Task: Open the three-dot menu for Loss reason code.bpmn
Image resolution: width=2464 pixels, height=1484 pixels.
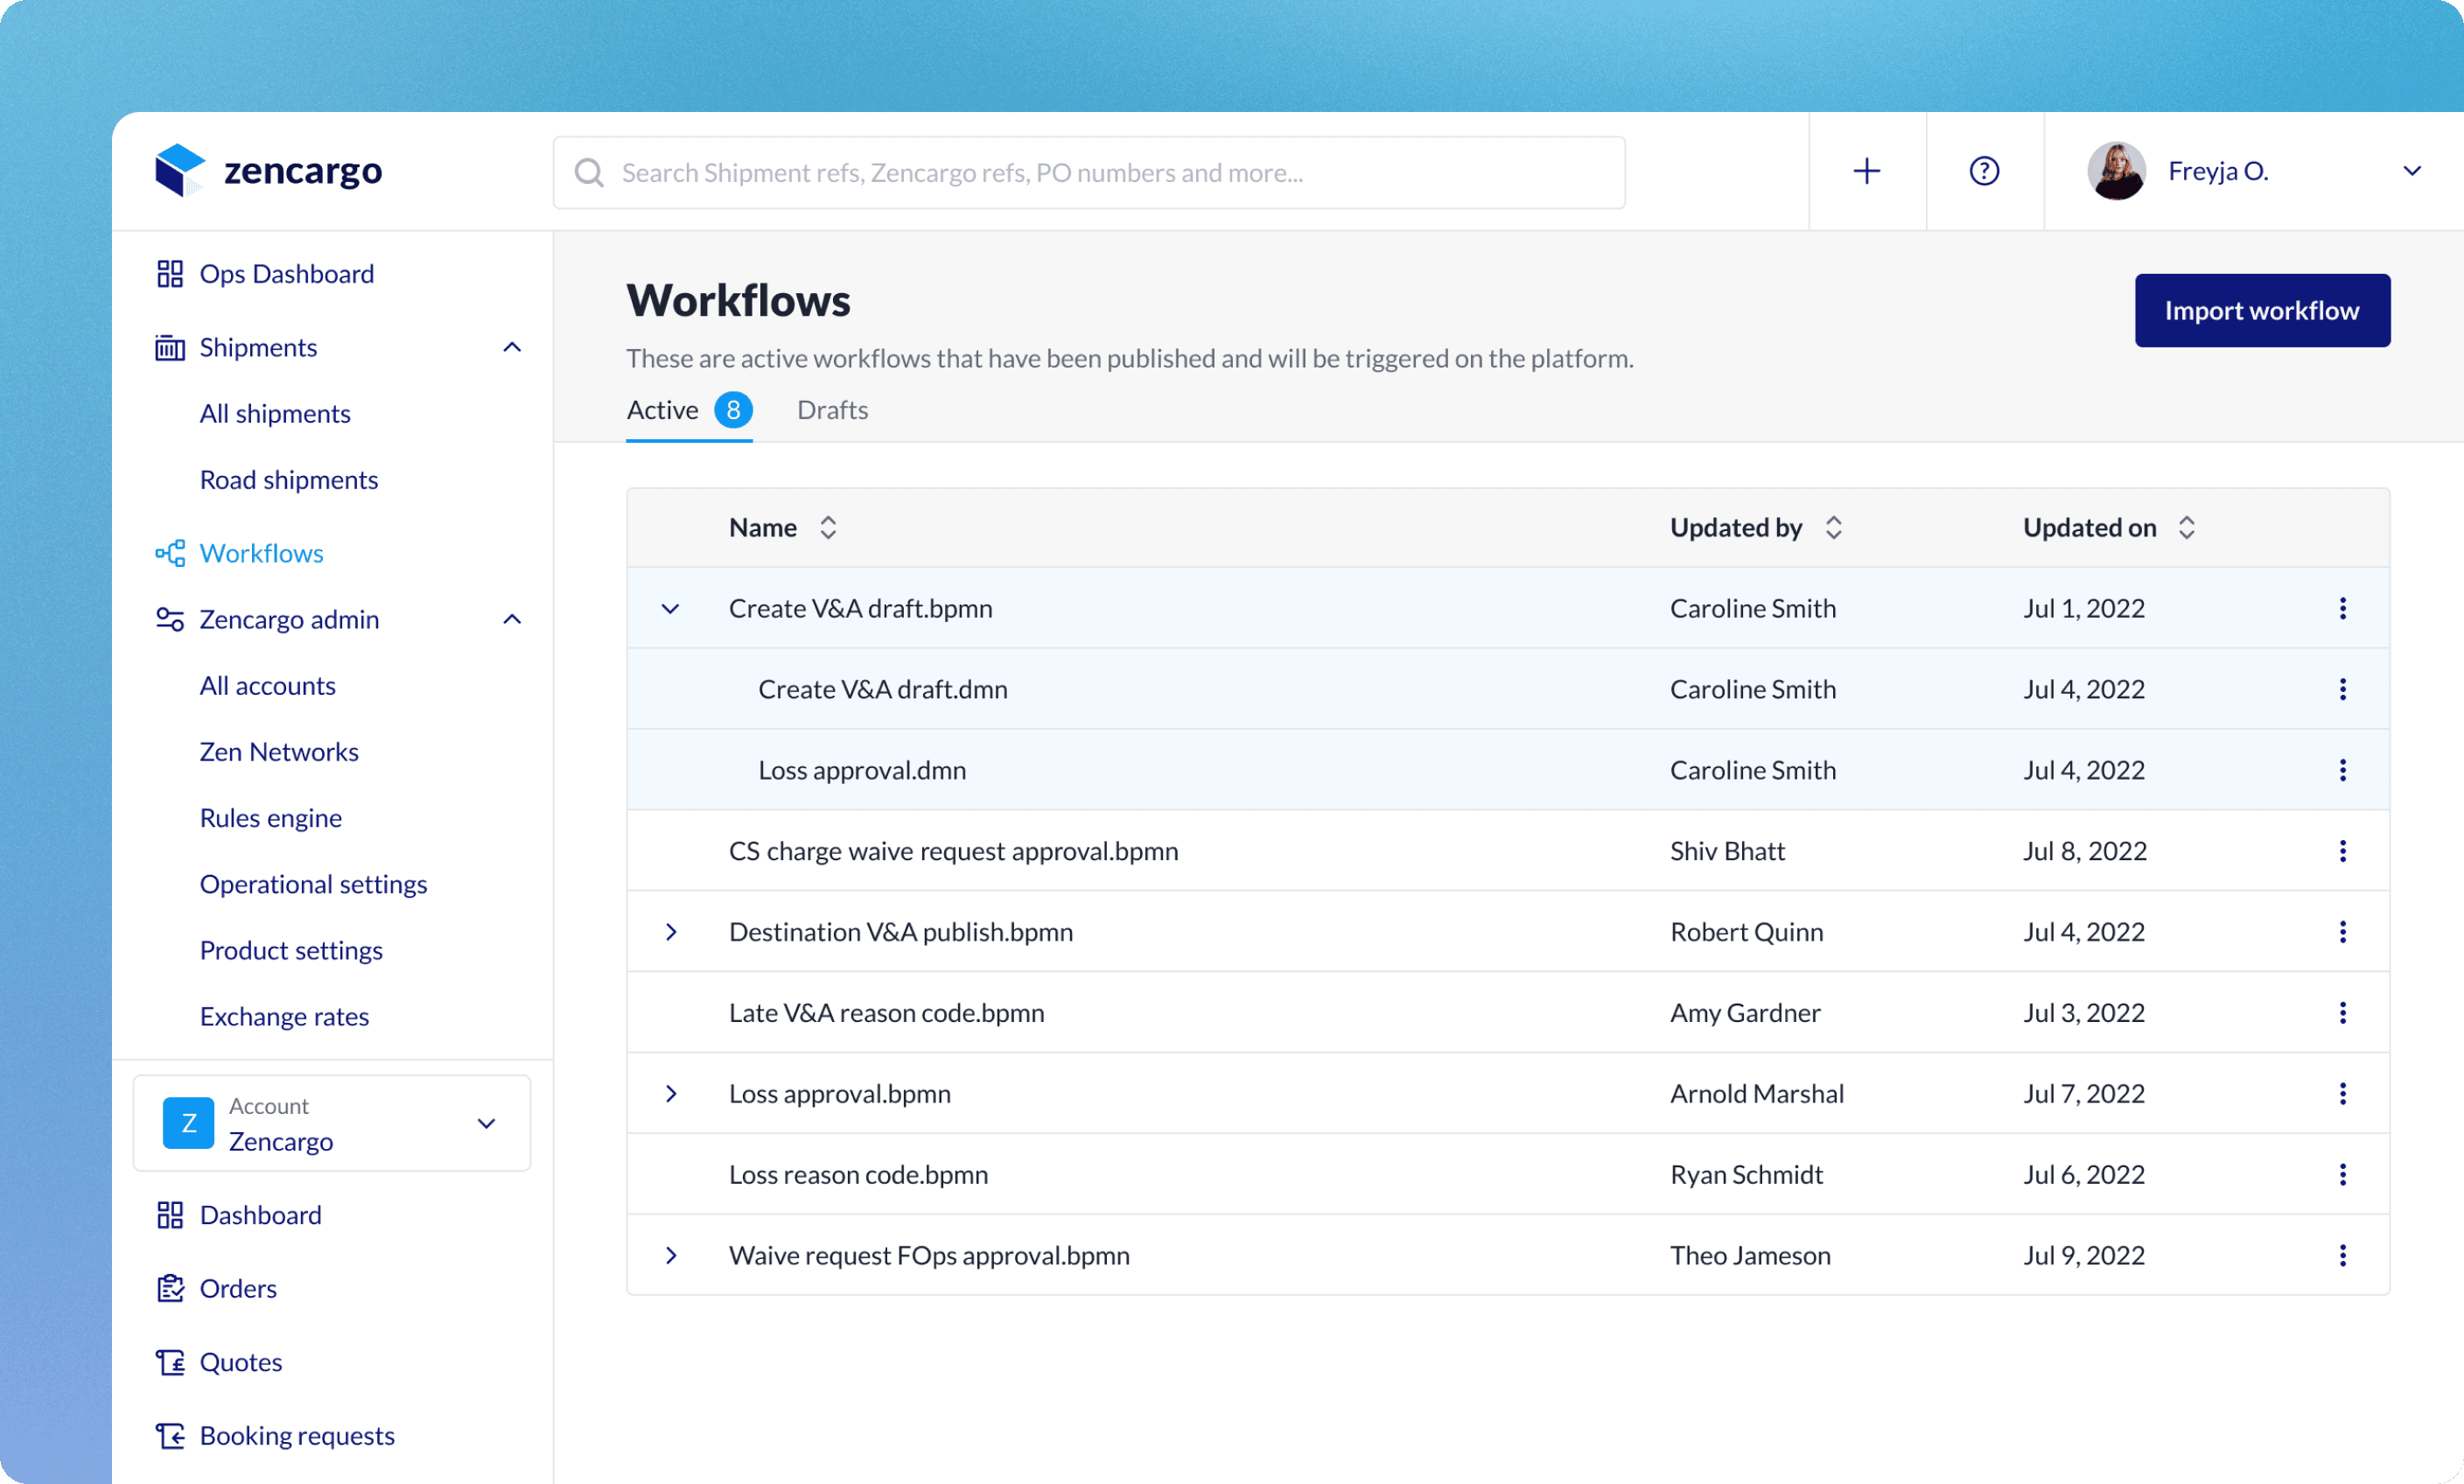Action: tap(2342, 1174)
